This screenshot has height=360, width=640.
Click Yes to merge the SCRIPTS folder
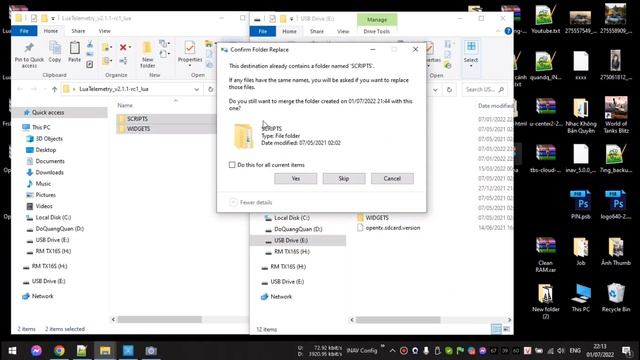296,178
